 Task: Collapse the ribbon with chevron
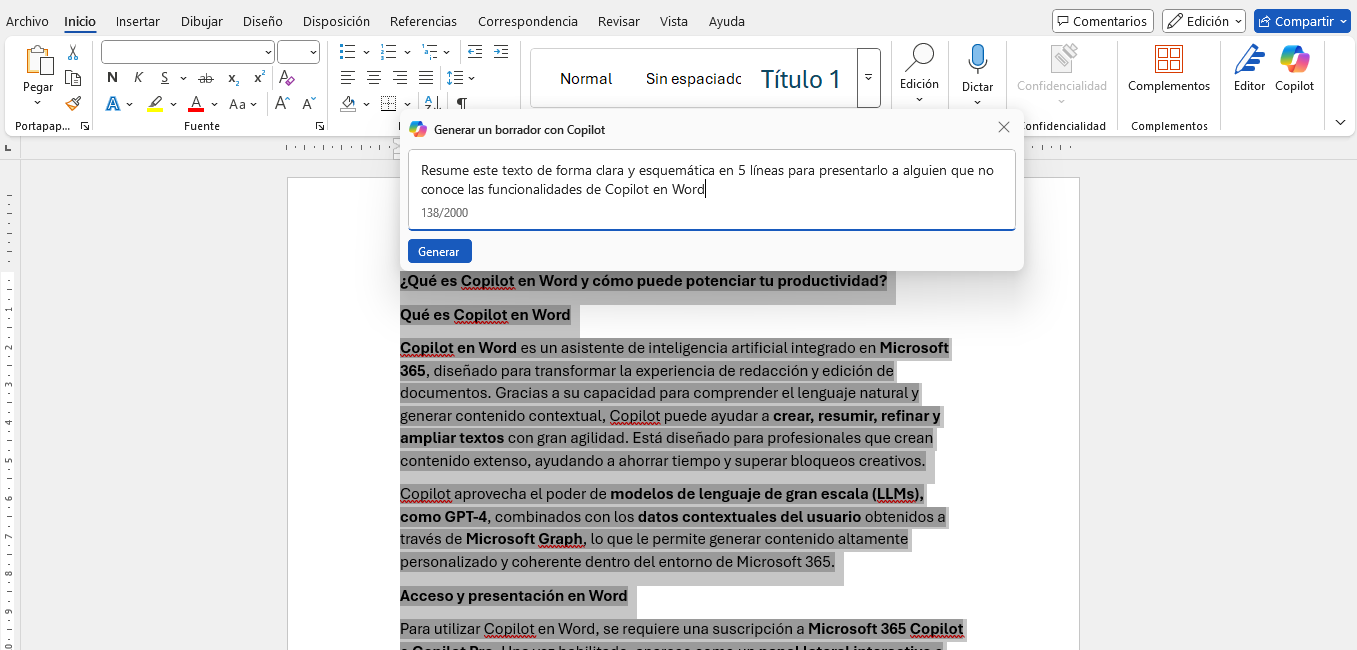point(1340,122)
